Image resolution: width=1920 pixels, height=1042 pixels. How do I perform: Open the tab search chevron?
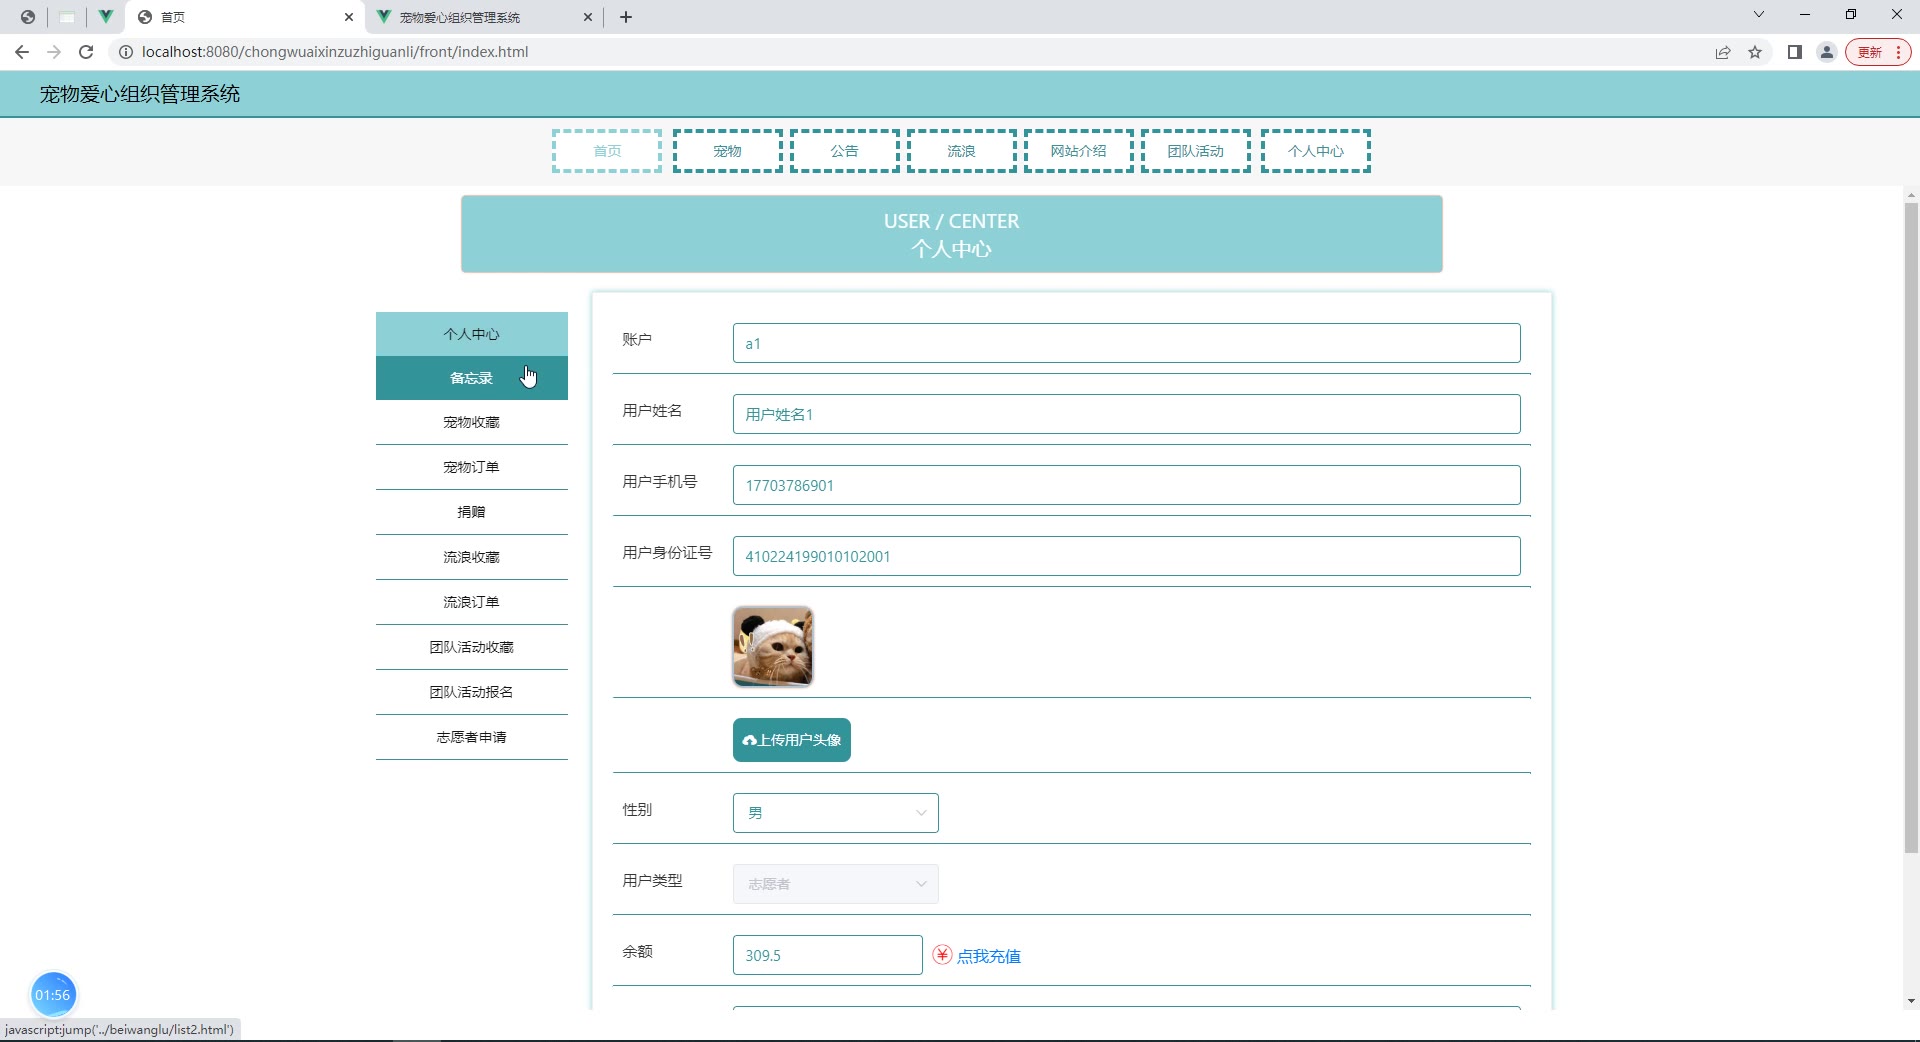(x=1759, y=15)
